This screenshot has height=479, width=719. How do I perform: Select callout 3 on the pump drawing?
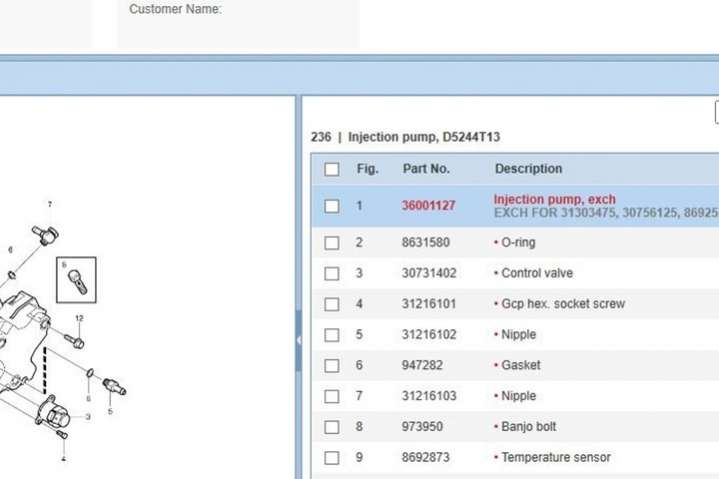pyautogui.click(x=87, y=416)
